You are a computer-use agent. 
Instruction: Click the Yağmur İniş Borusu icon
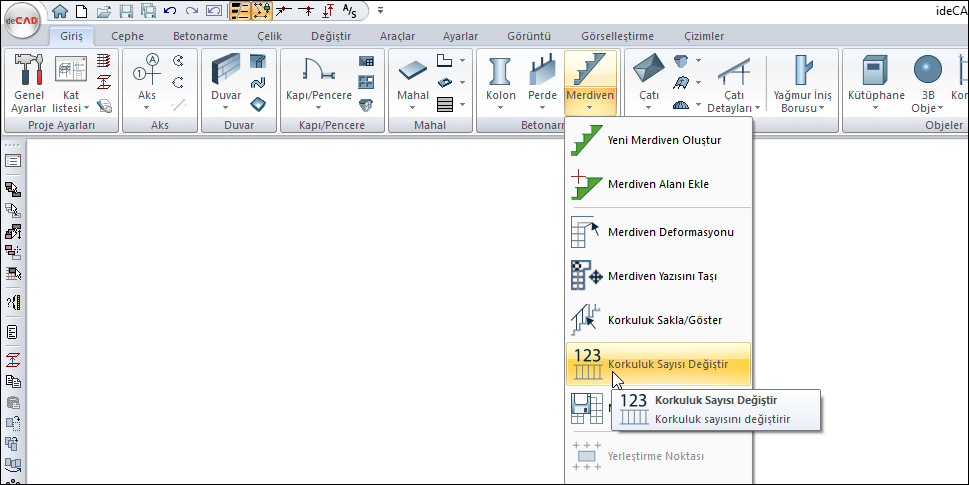point(802,72)
